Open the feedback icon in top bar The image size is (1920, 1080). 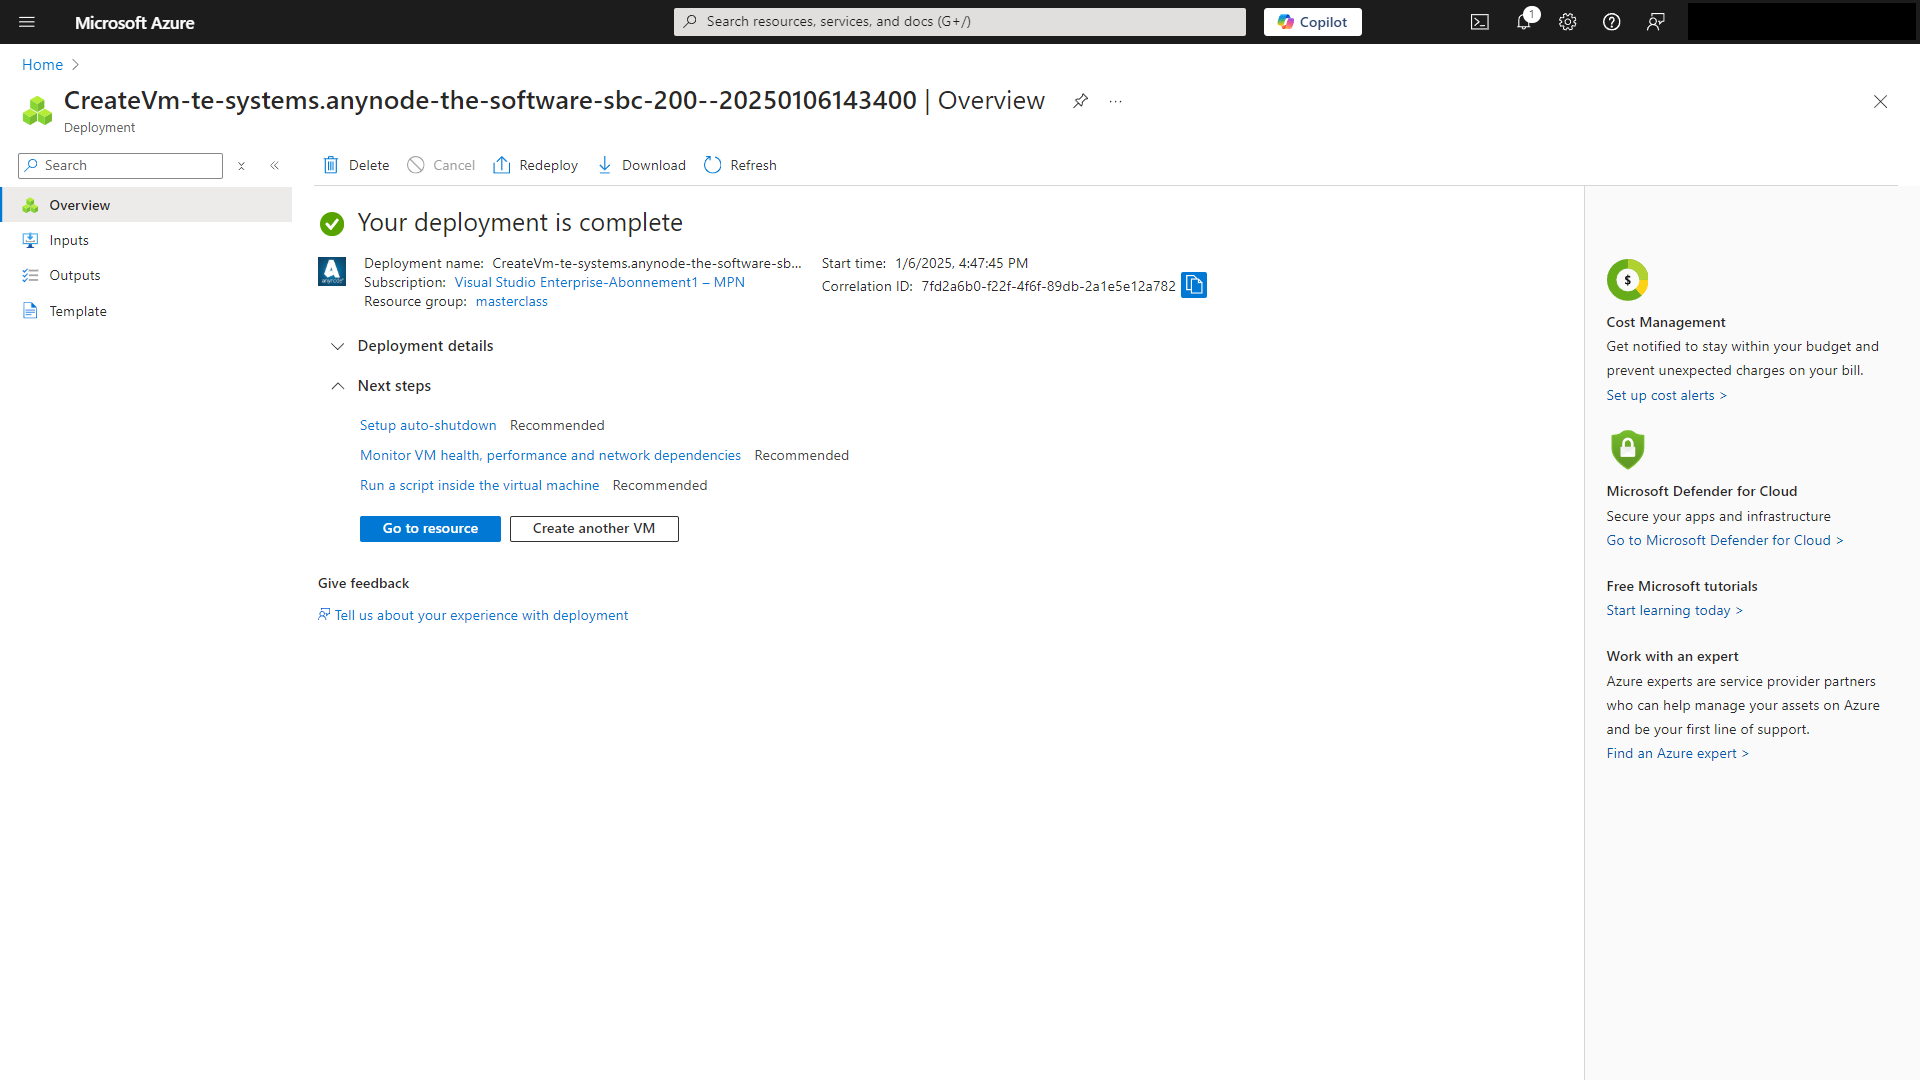[x=1656, y=22]
